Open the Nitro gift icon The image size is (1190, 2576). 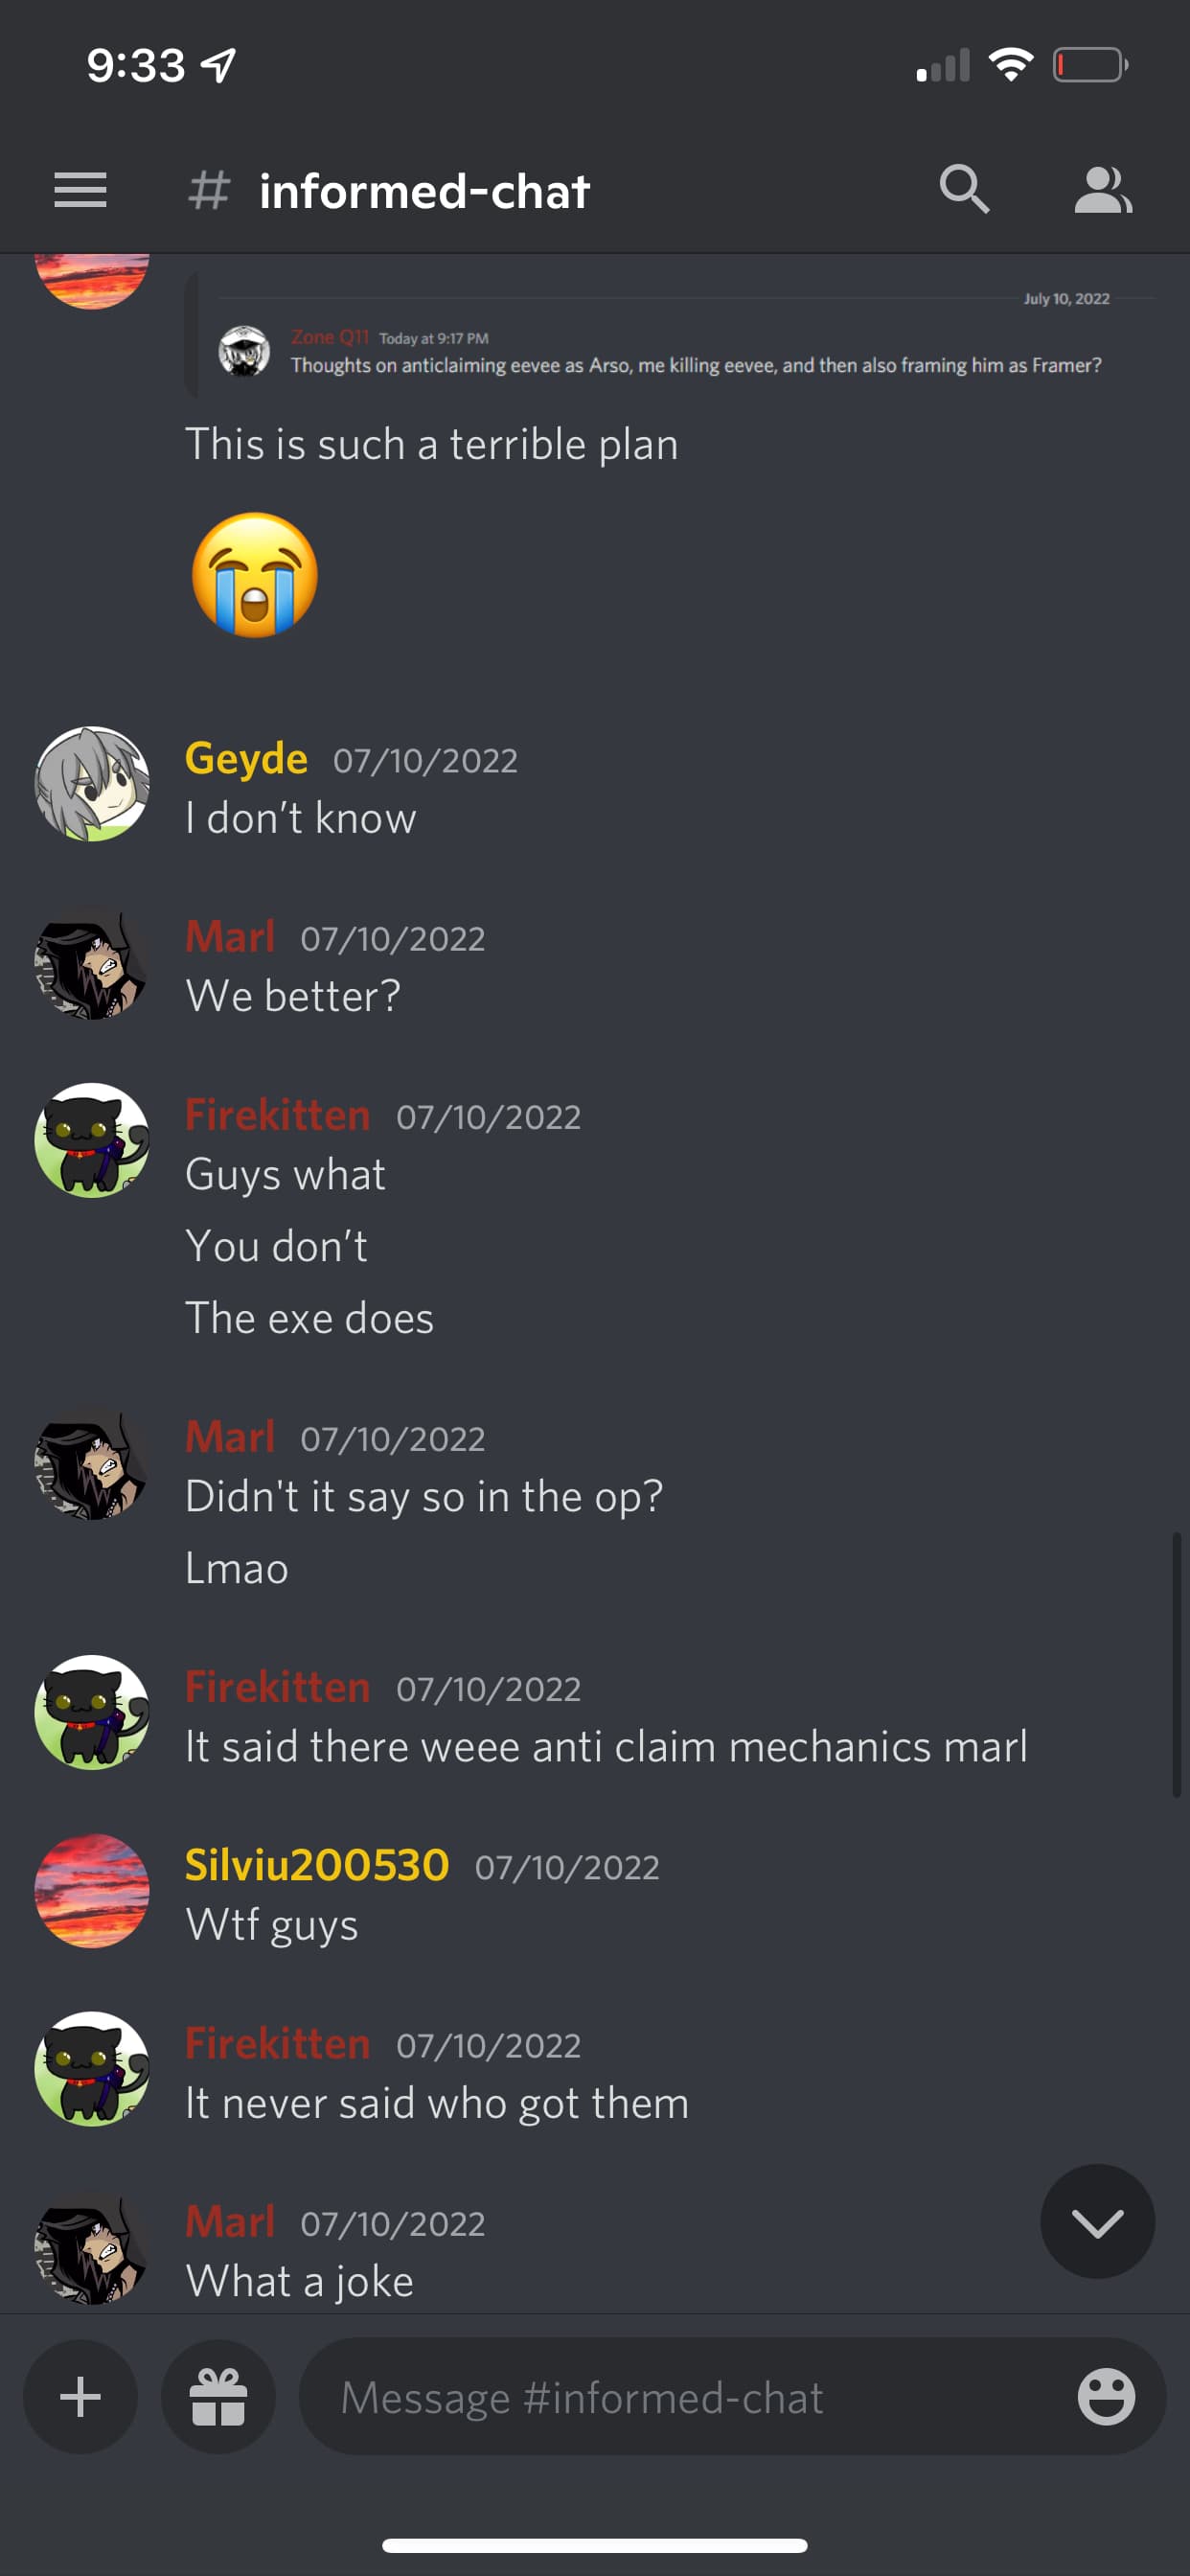click(218, 2397)
